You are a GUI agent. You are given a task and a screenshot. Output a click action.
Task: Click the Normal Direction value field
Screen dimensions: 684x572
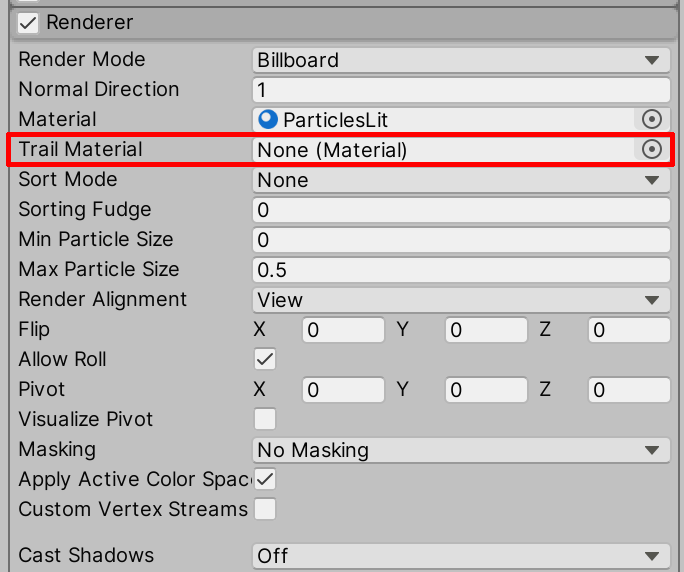460,90
